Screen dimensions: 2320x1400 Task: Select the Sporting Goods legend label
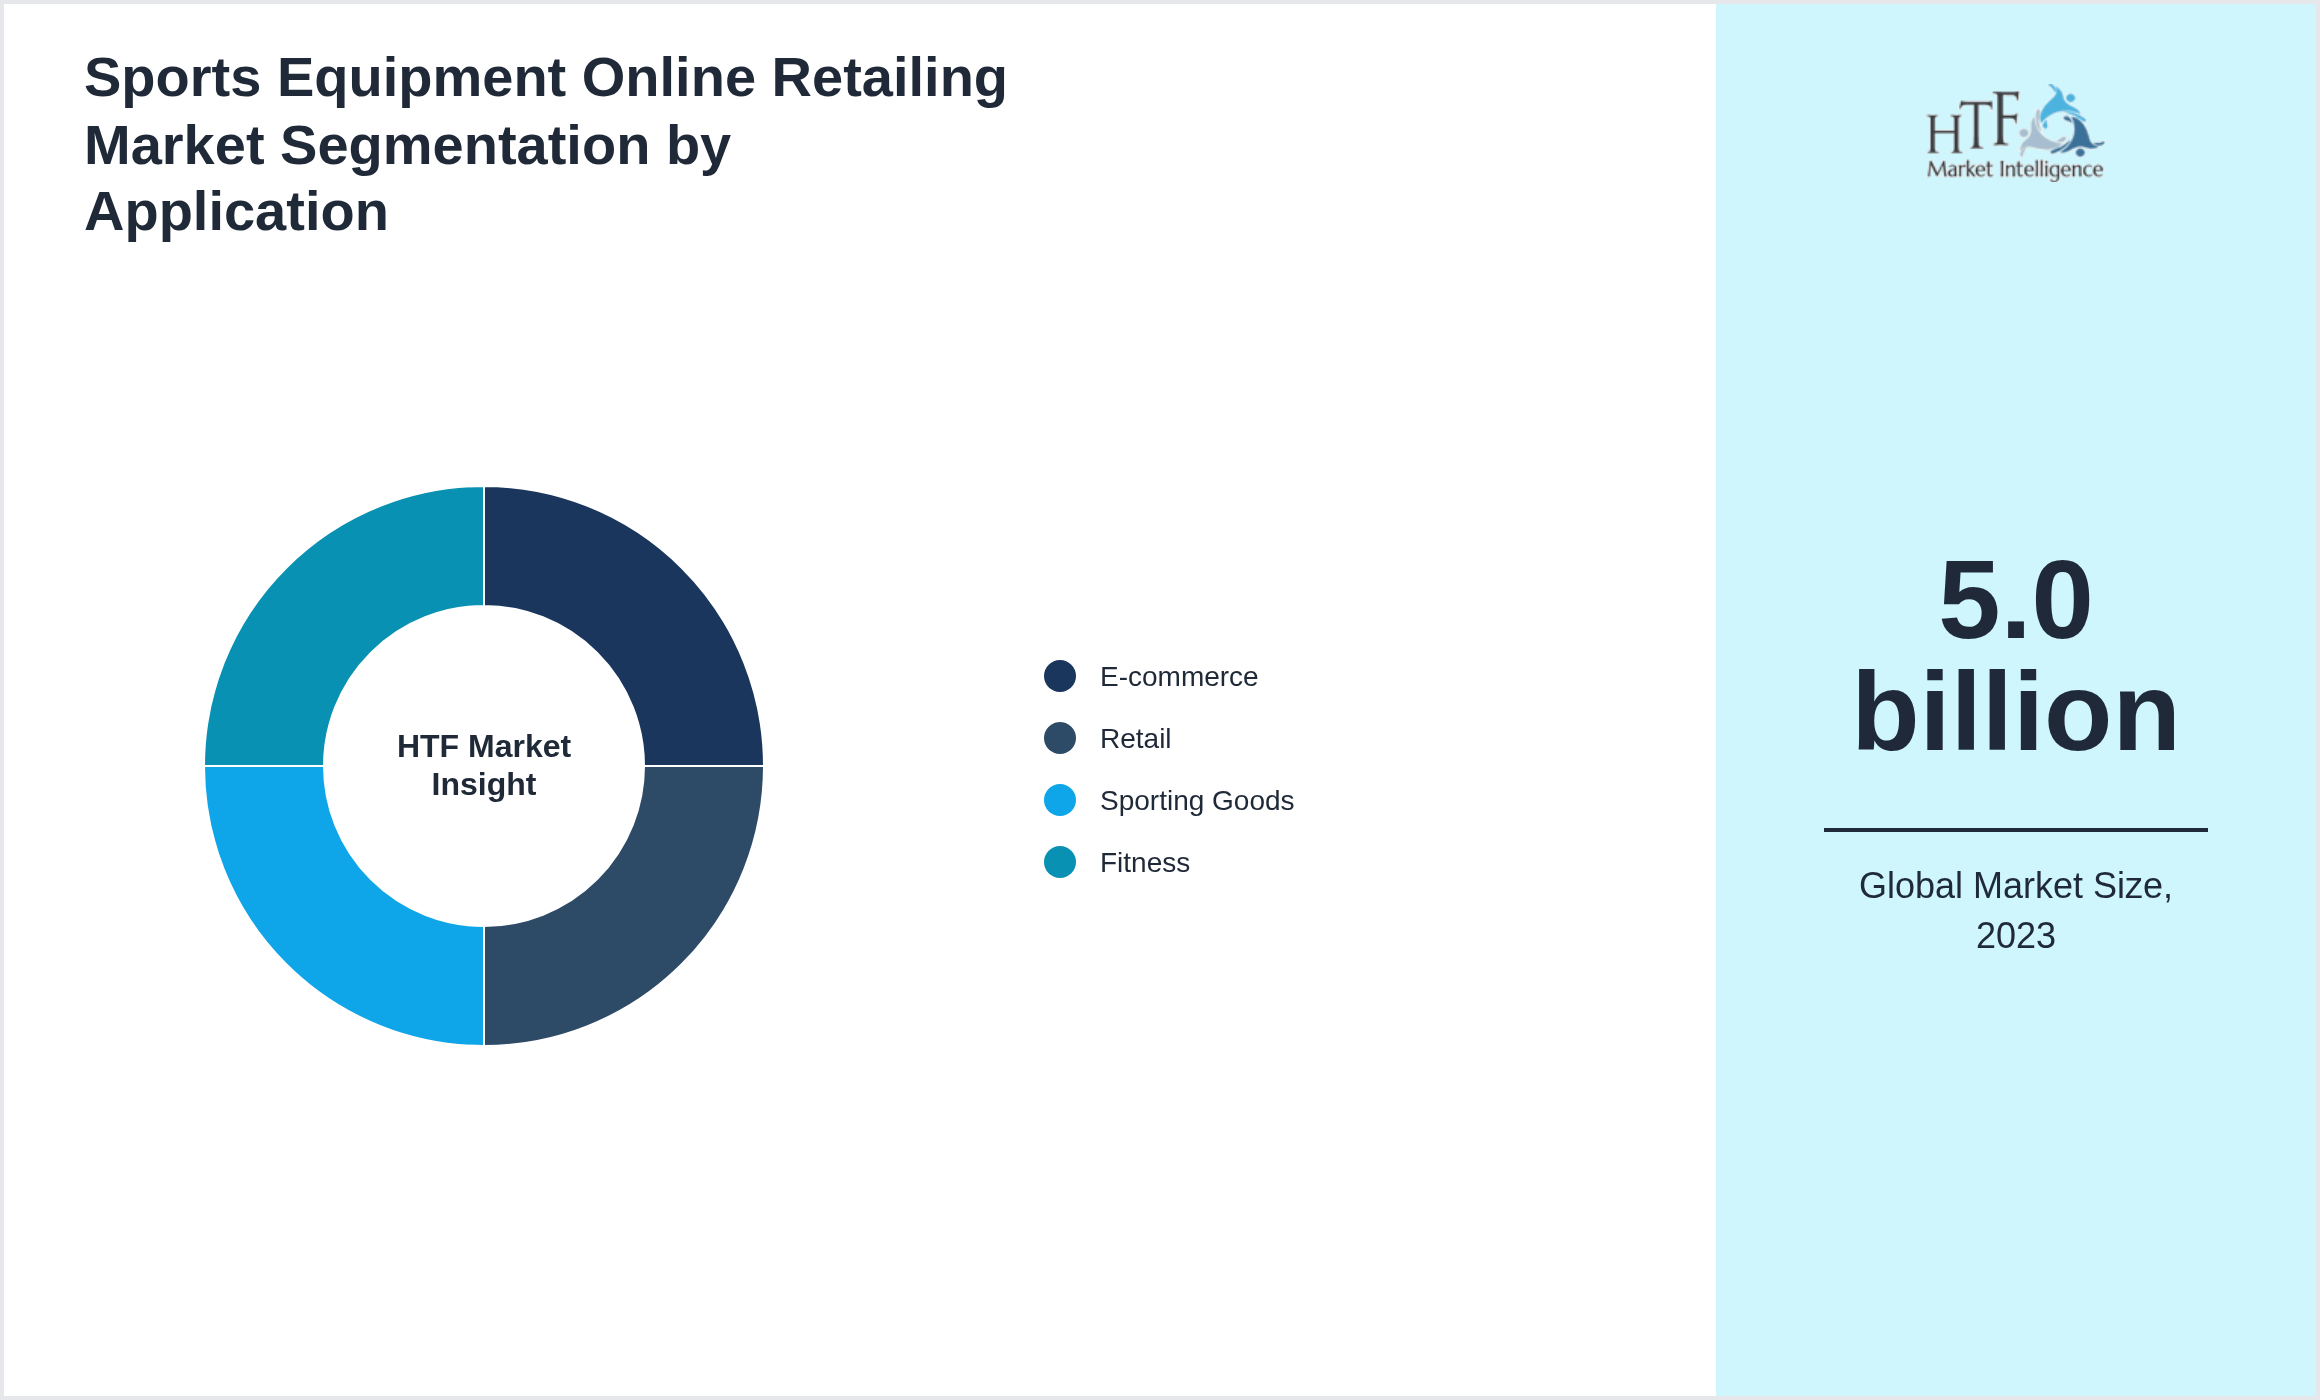(1197, 800)
